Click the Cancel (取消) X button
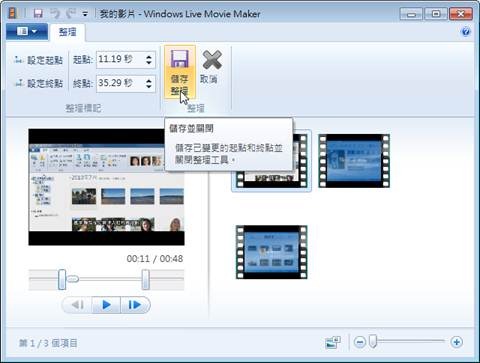This screenshot has width=480, height=363. pyautogui.click(x=211, y=67)
